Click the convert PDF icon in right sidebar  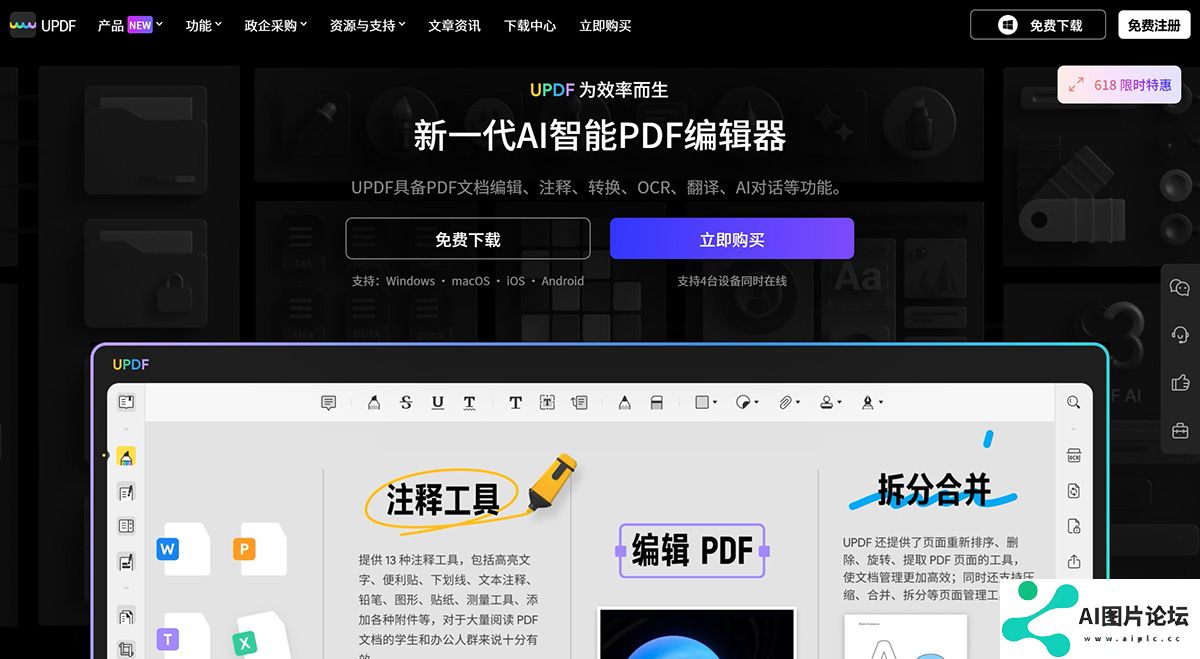[x=1074, y=491]
